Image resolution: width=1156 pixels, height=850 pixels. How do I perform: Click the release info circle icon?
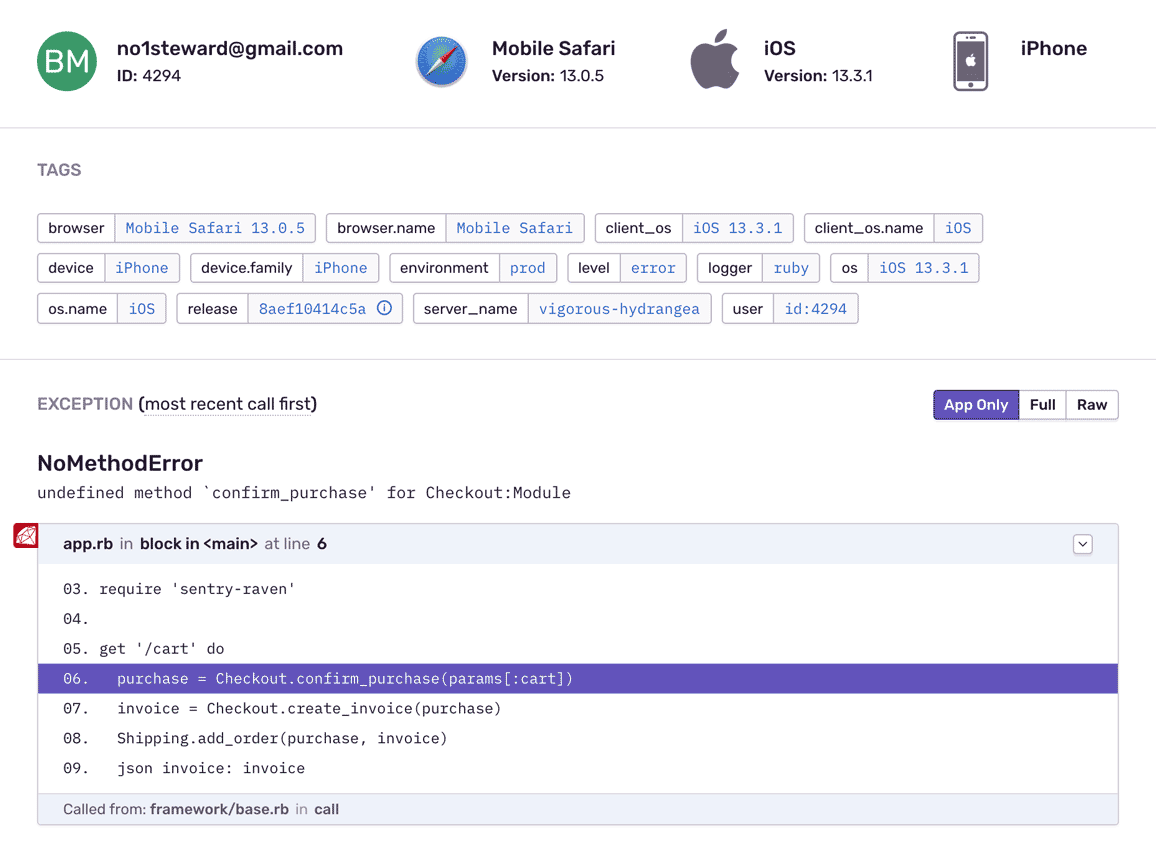pos(384,309)
